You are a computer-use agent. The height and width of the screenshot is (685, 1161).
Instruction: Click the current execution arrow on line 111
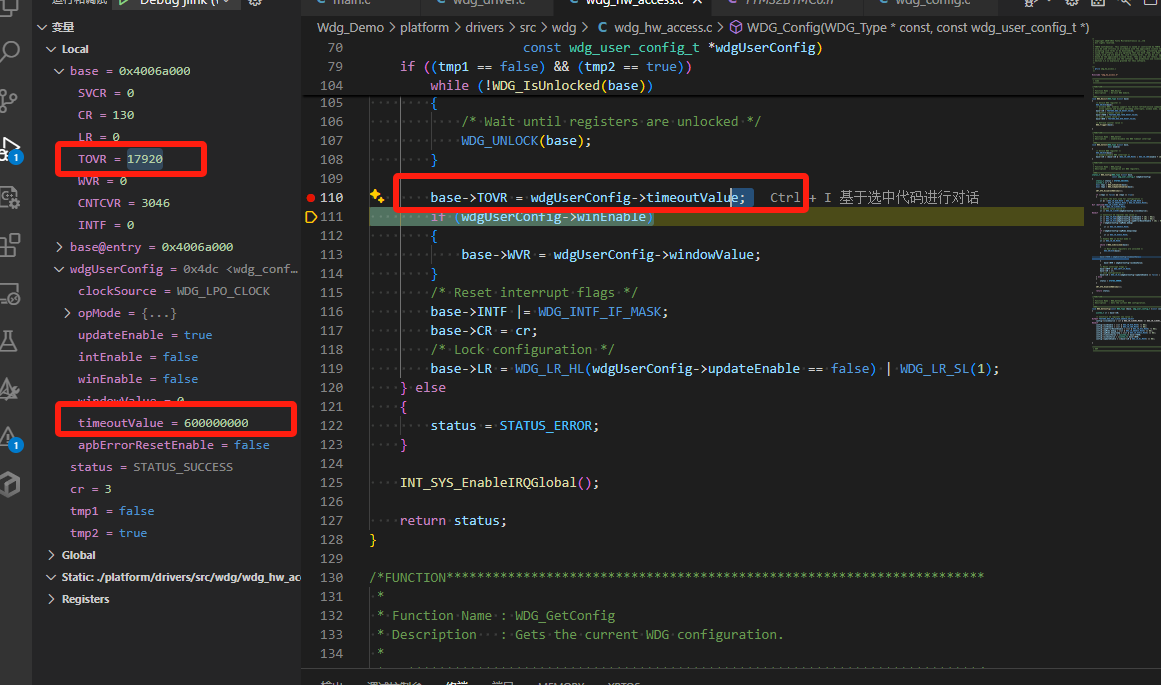311,217
